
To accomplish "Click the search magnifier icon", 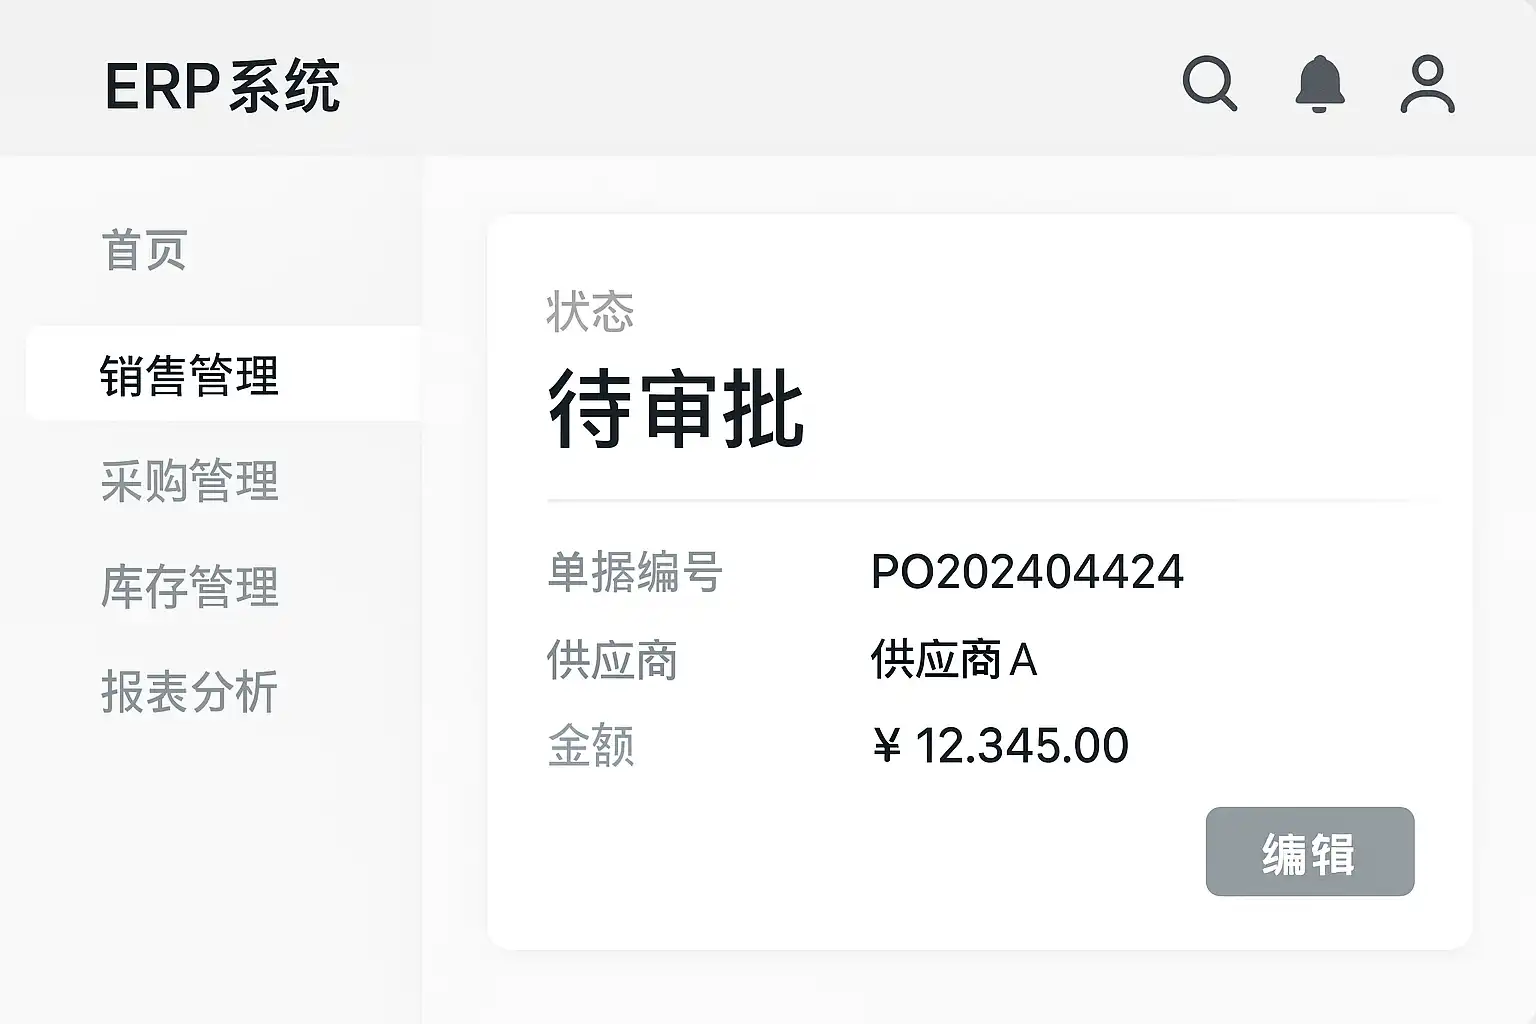I will click(x=1209, y=83).
